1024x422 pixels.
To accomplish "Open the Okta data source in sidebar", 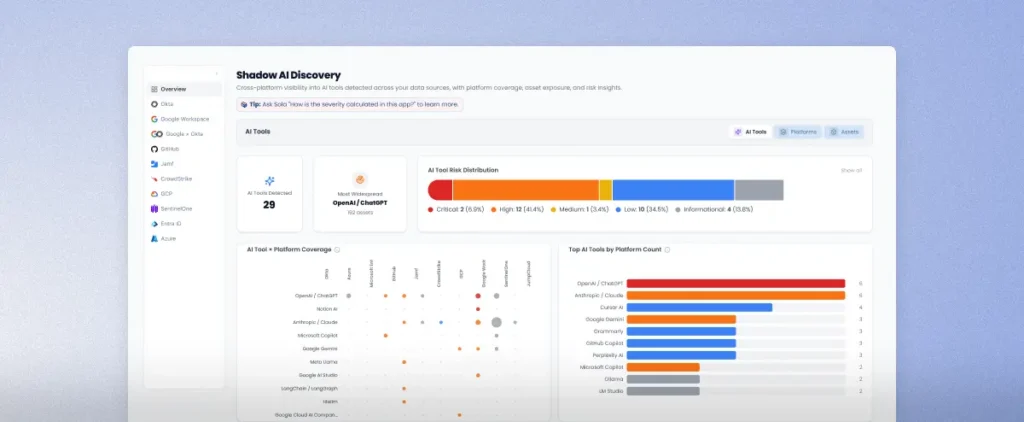I will [x=166, y=104].
